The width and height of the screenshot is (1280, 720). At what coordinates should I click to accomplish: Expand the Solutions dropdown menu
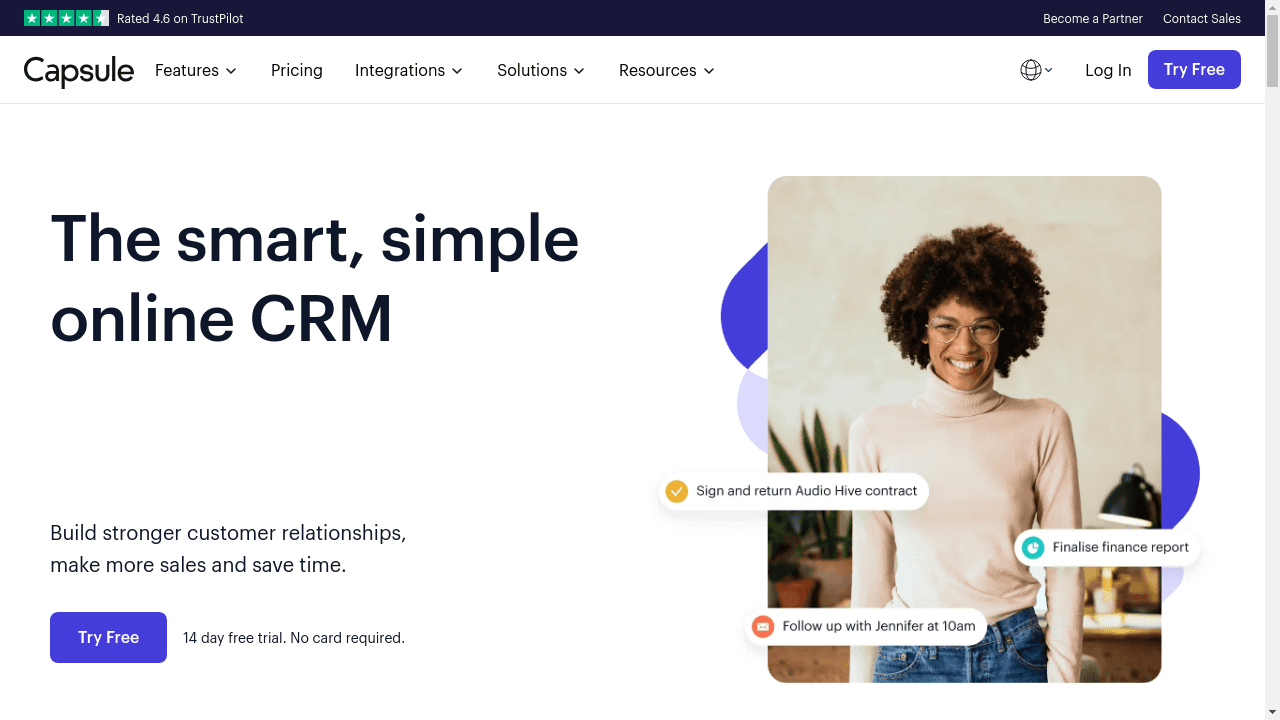click(541, 70)
